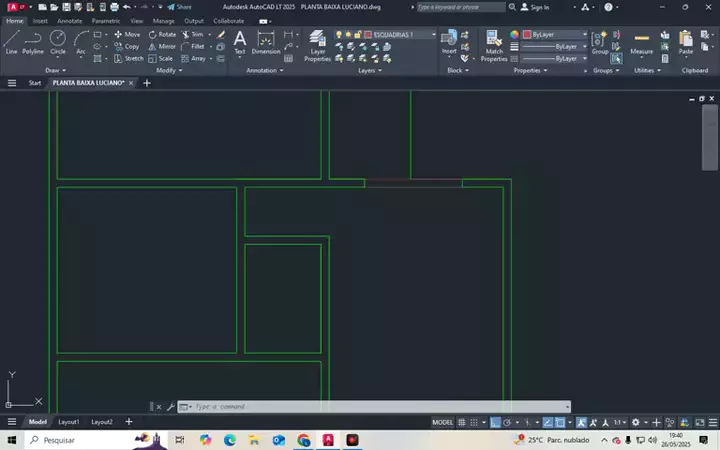Click the command line input field

click(x=375, y=407)
